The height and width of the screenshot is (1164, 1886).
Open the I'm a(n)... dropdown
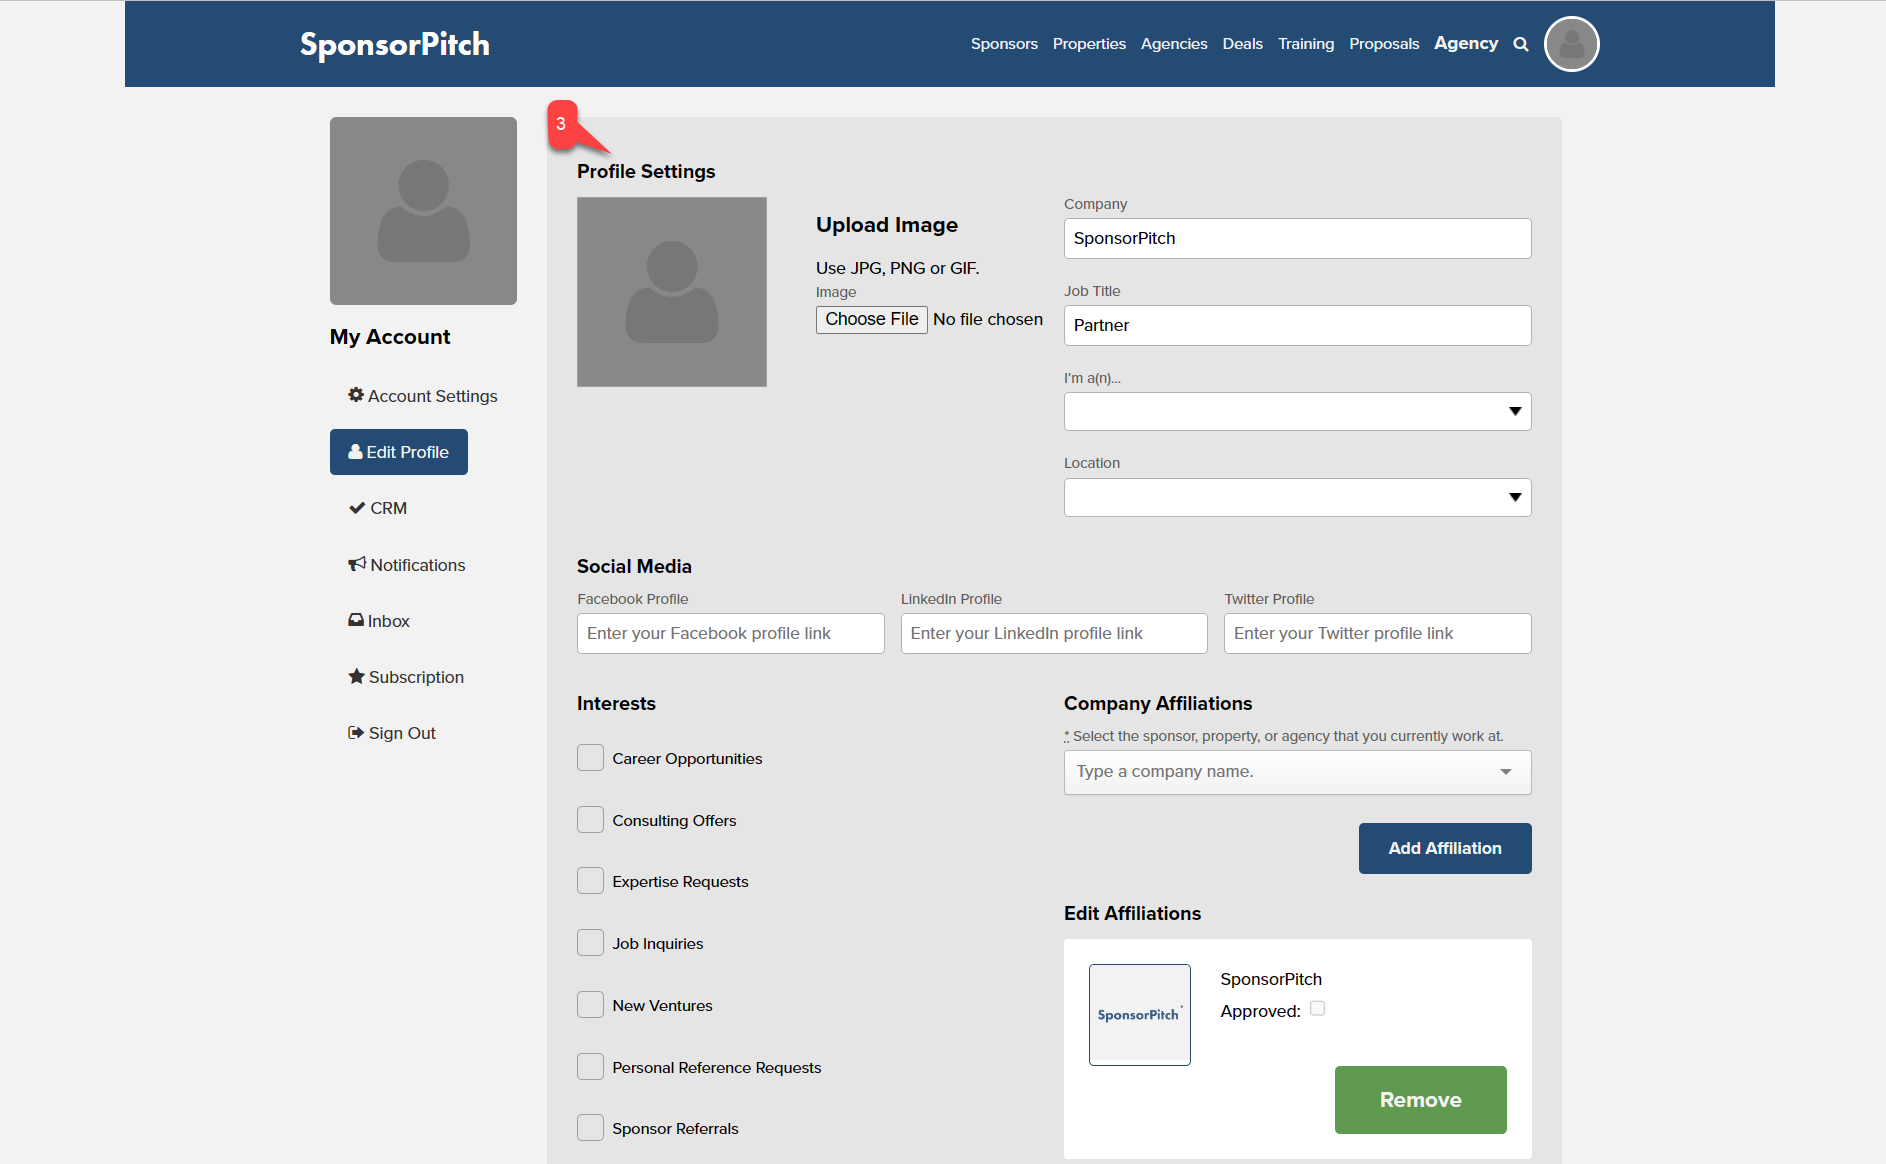[1297, 411]
